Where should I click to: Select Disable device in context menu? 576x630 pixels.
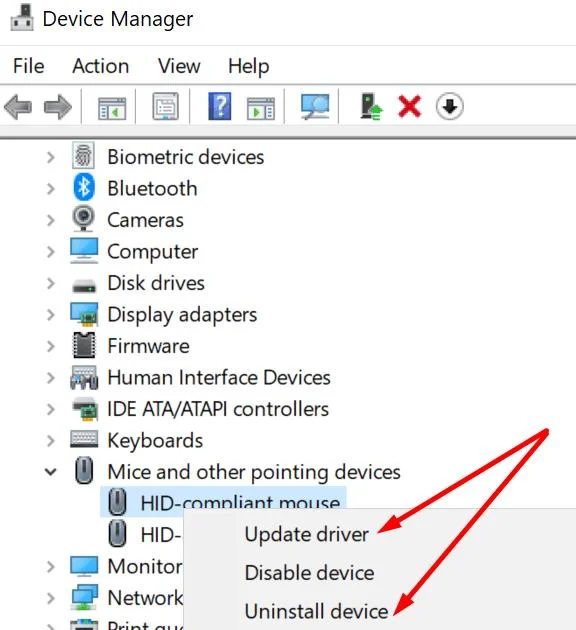point(309,573)
